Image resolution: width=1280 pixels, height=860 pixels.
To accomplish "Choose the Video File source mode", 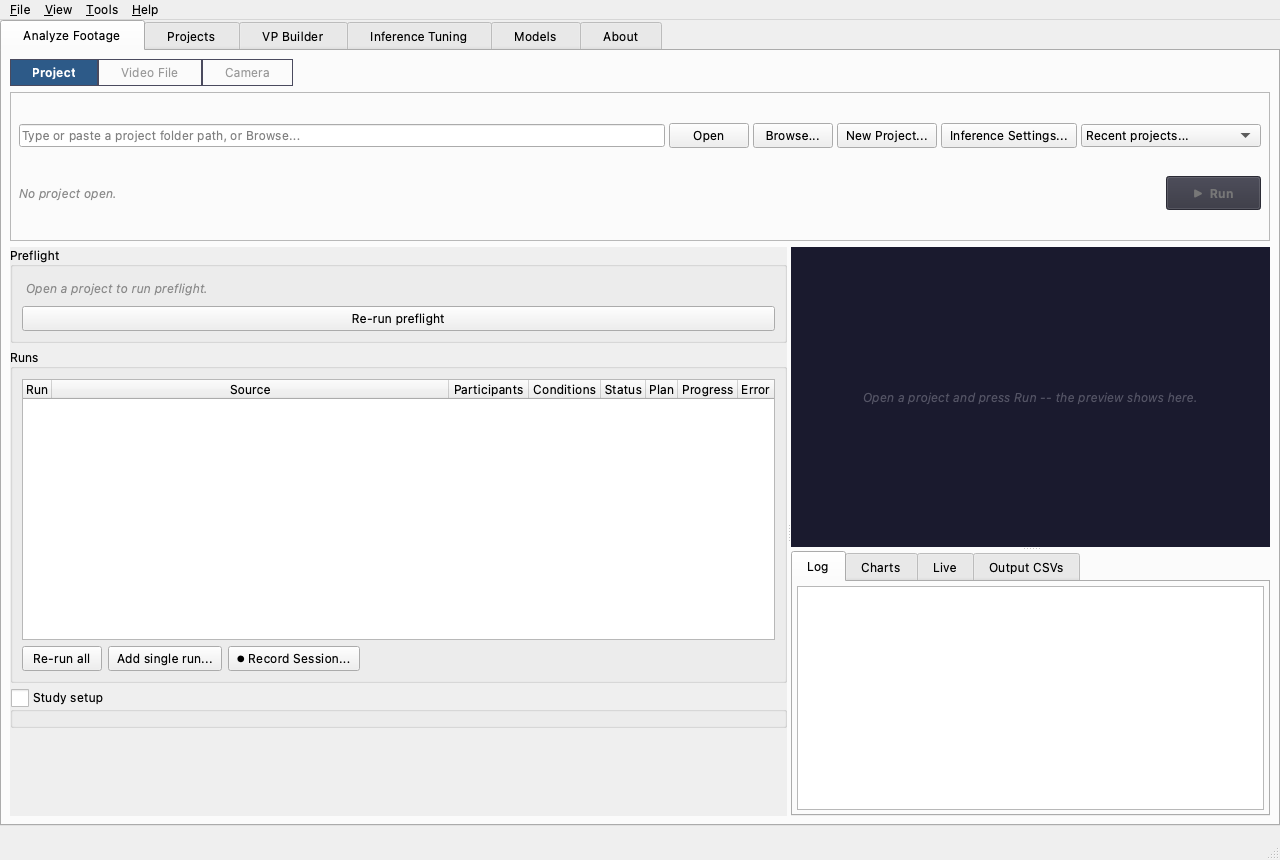I will pyautogui.click(x=150, y=72).
